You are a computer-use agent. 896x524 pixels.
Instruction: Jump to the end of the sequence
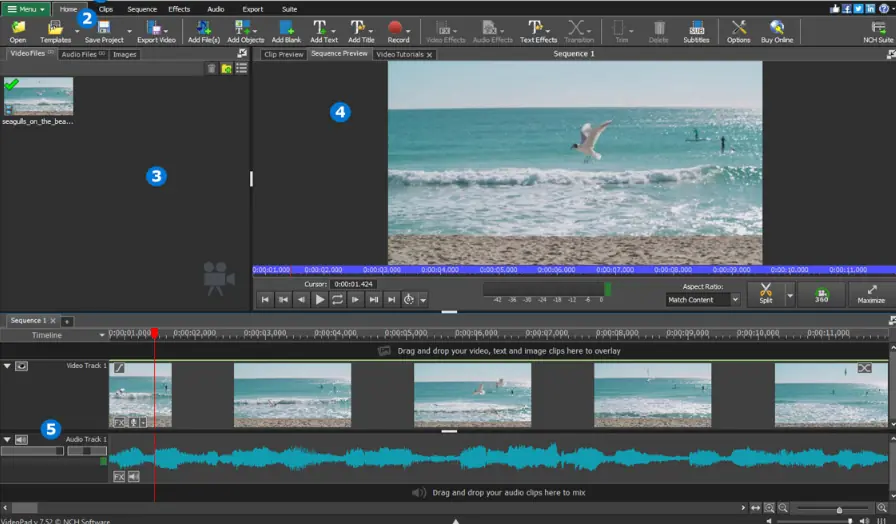point(391,299)
